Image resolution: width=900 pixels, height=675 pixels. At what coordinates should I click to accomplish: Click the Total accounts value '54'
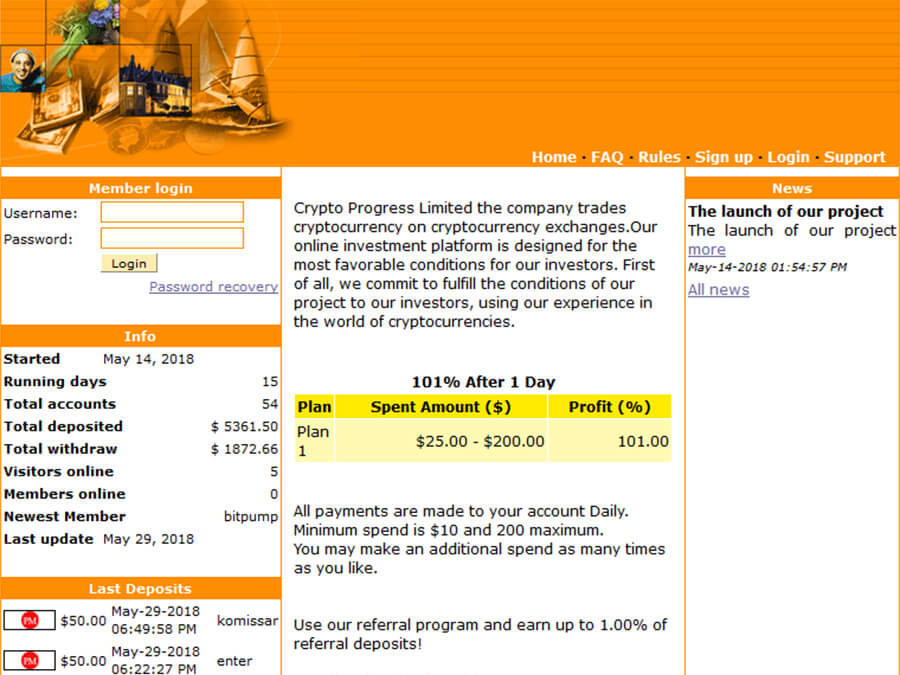(x=270, y=404)
